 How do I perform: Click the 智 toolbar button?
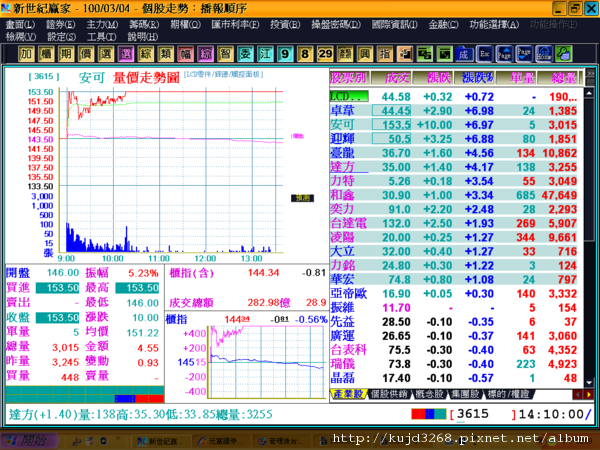[225, 54]
